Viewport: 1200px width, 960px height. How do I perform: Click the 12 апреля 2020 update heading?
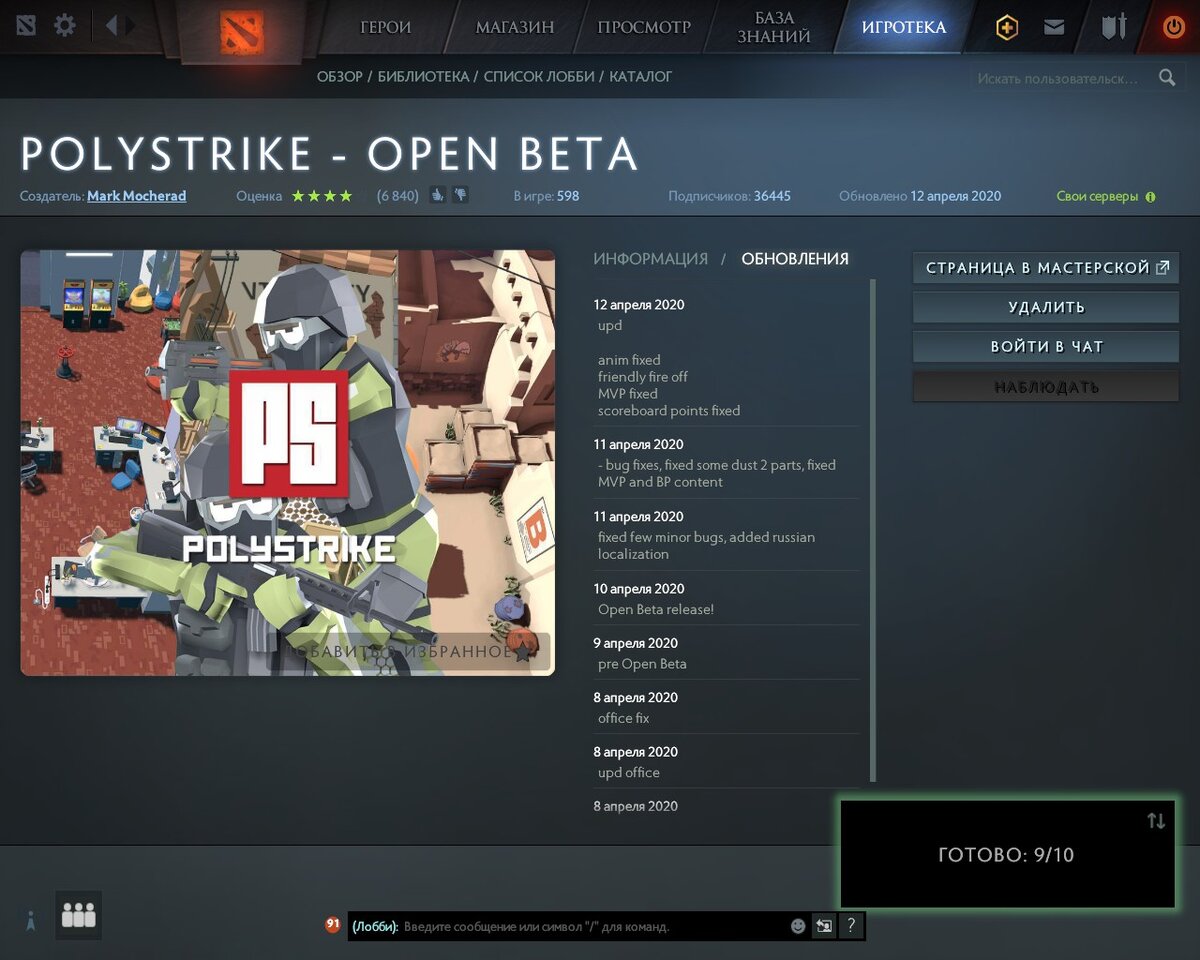click(x=639, y=305)
